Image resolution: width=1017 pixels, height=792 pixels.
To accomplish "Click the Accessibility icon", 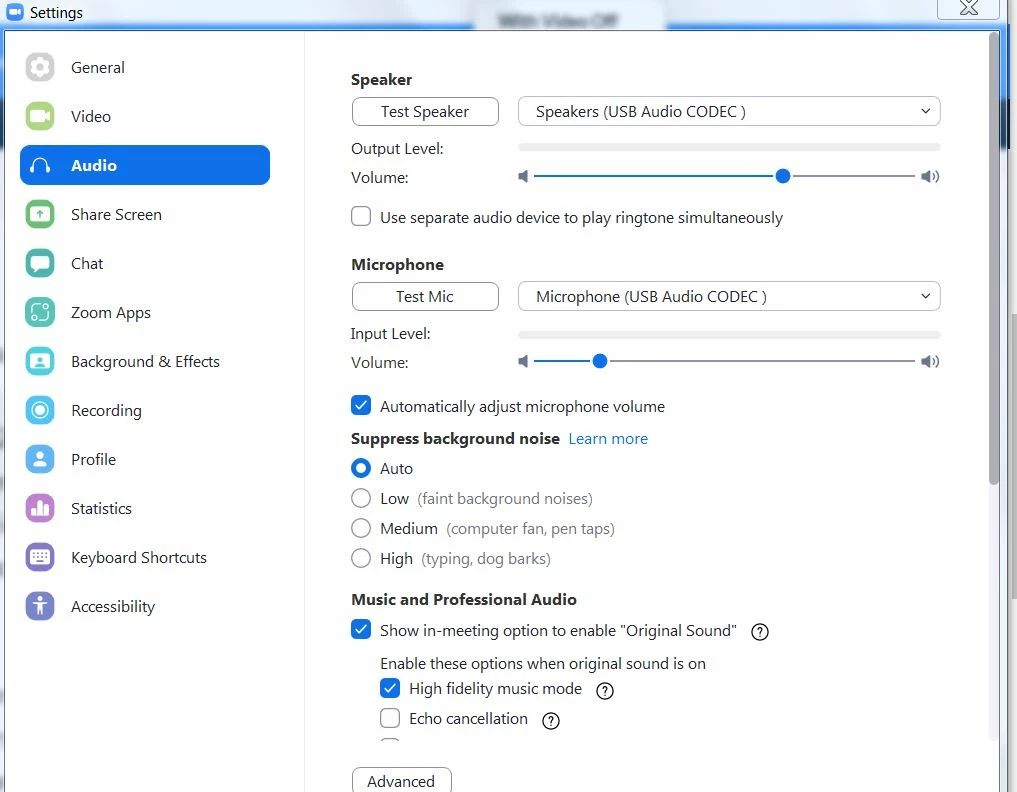I will [40, 606].
